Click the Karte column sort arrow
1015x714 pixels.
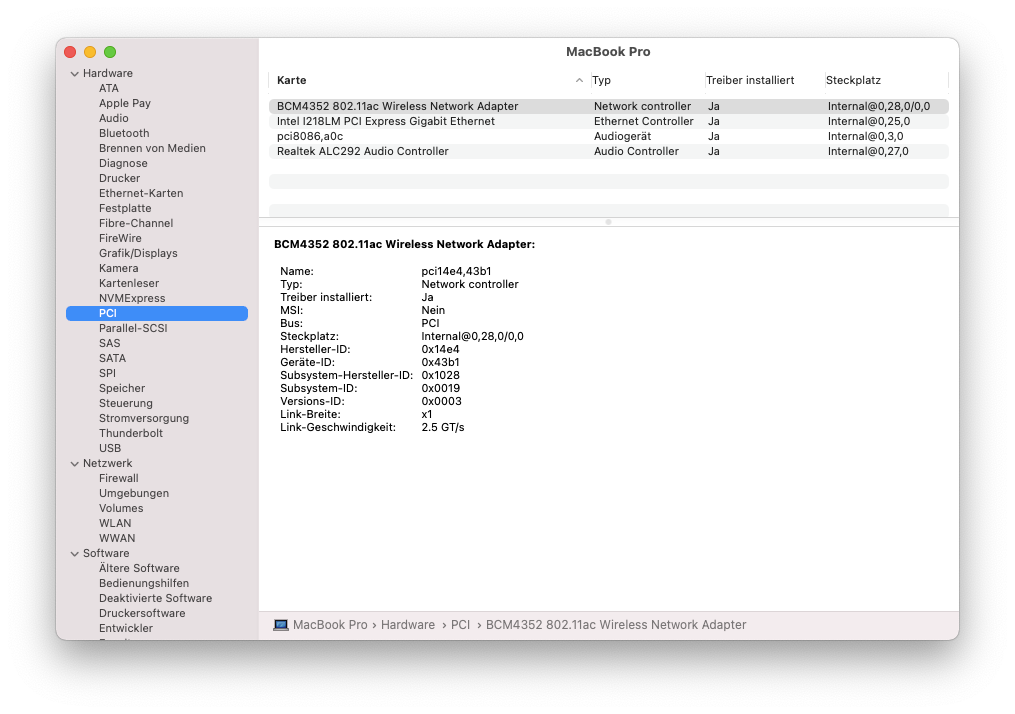point(579,80)
